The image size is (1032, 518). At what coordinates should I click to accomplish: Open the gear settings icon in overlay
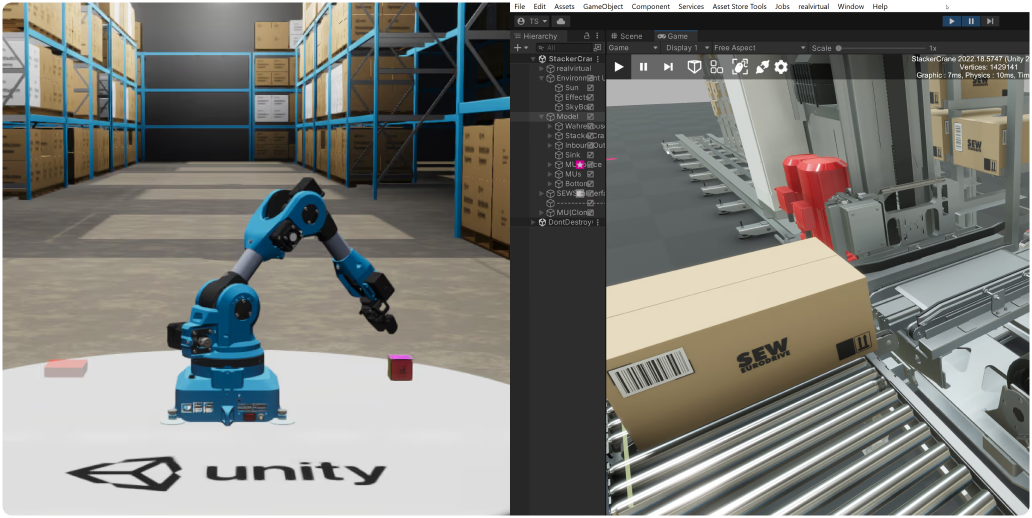(x=781, y=66)
